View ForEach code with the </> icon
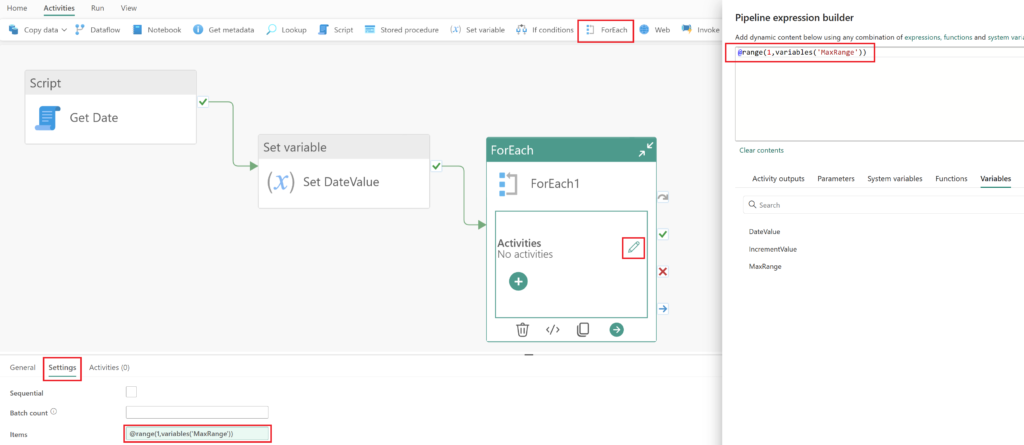 point(552,330)
